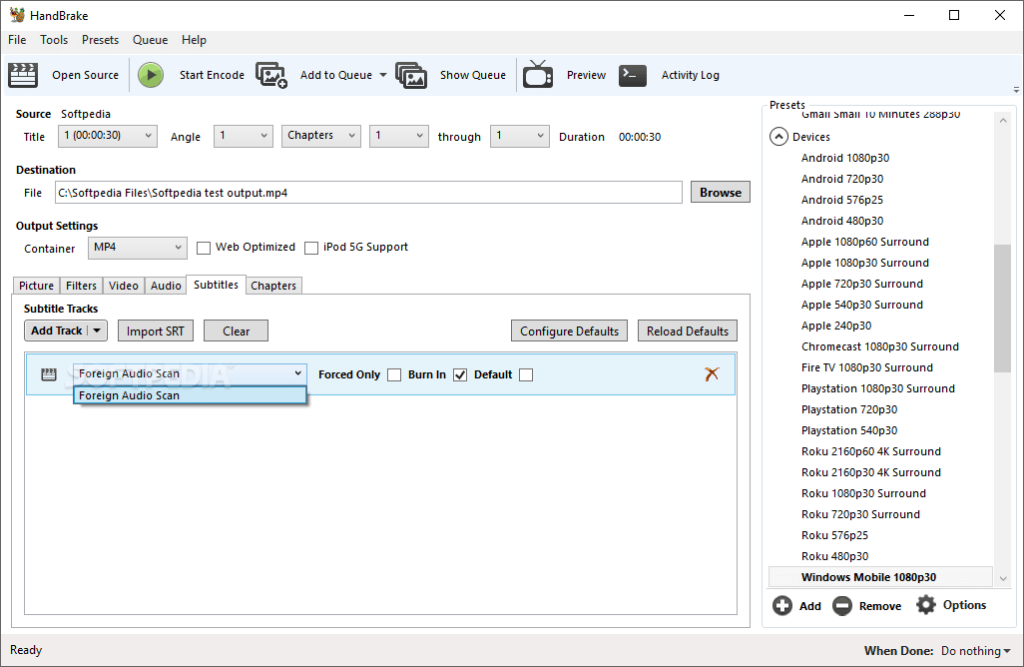Open the Angle dropdown
Screen dimensions: 1024x667
(x=243, y=136)
